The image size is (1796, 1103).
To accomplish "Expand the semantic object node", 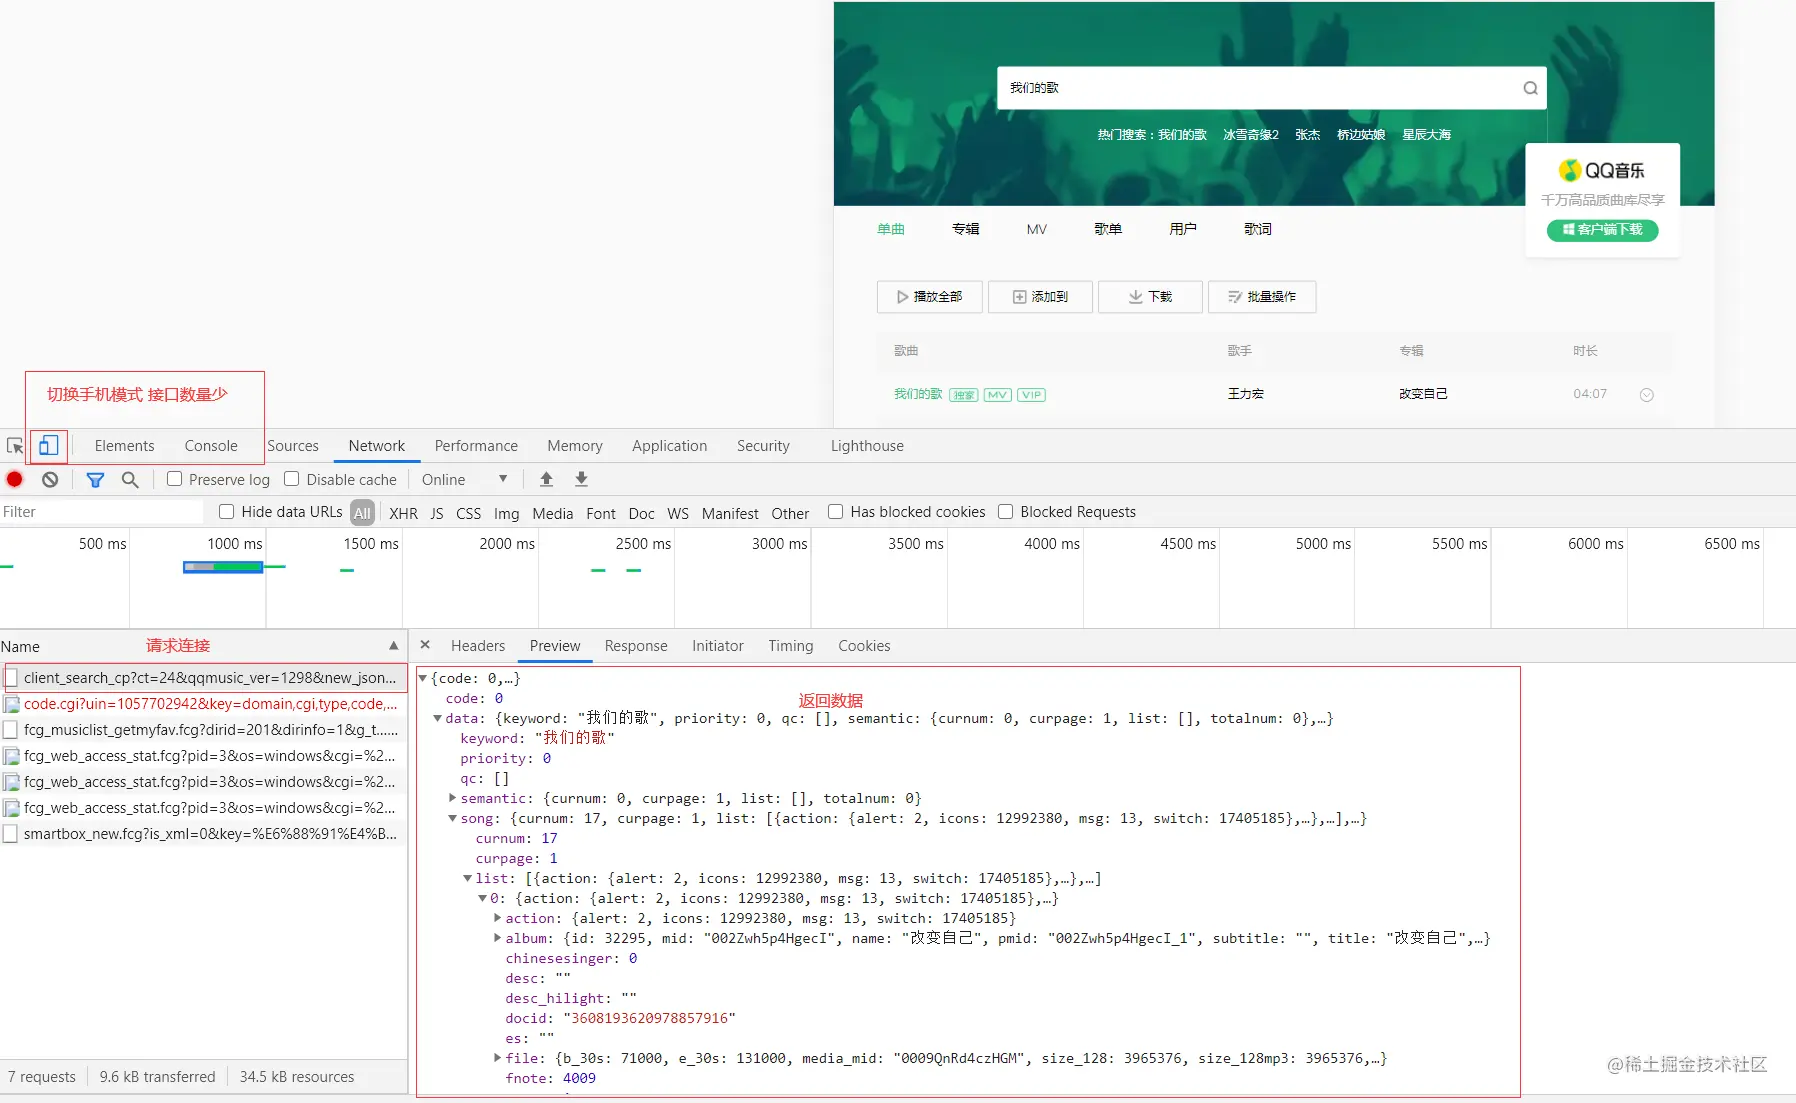I will (453, 798).
